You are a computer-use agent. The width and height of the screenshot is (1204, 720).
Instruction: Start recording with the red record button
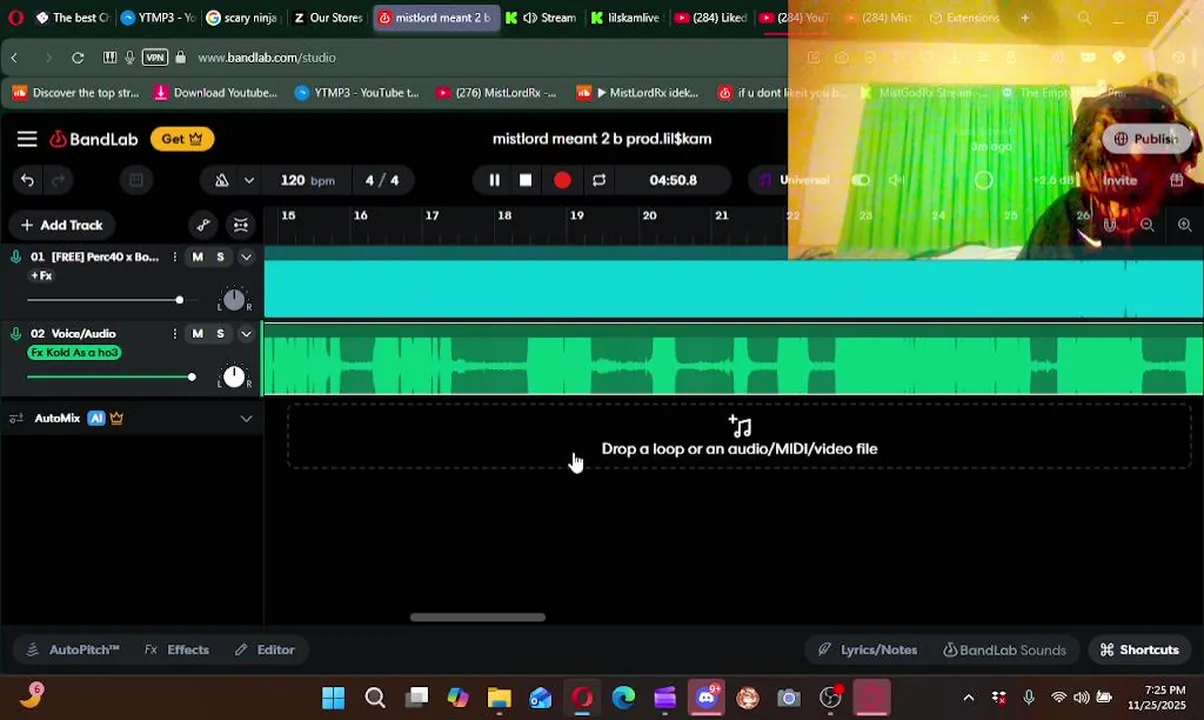562,180
